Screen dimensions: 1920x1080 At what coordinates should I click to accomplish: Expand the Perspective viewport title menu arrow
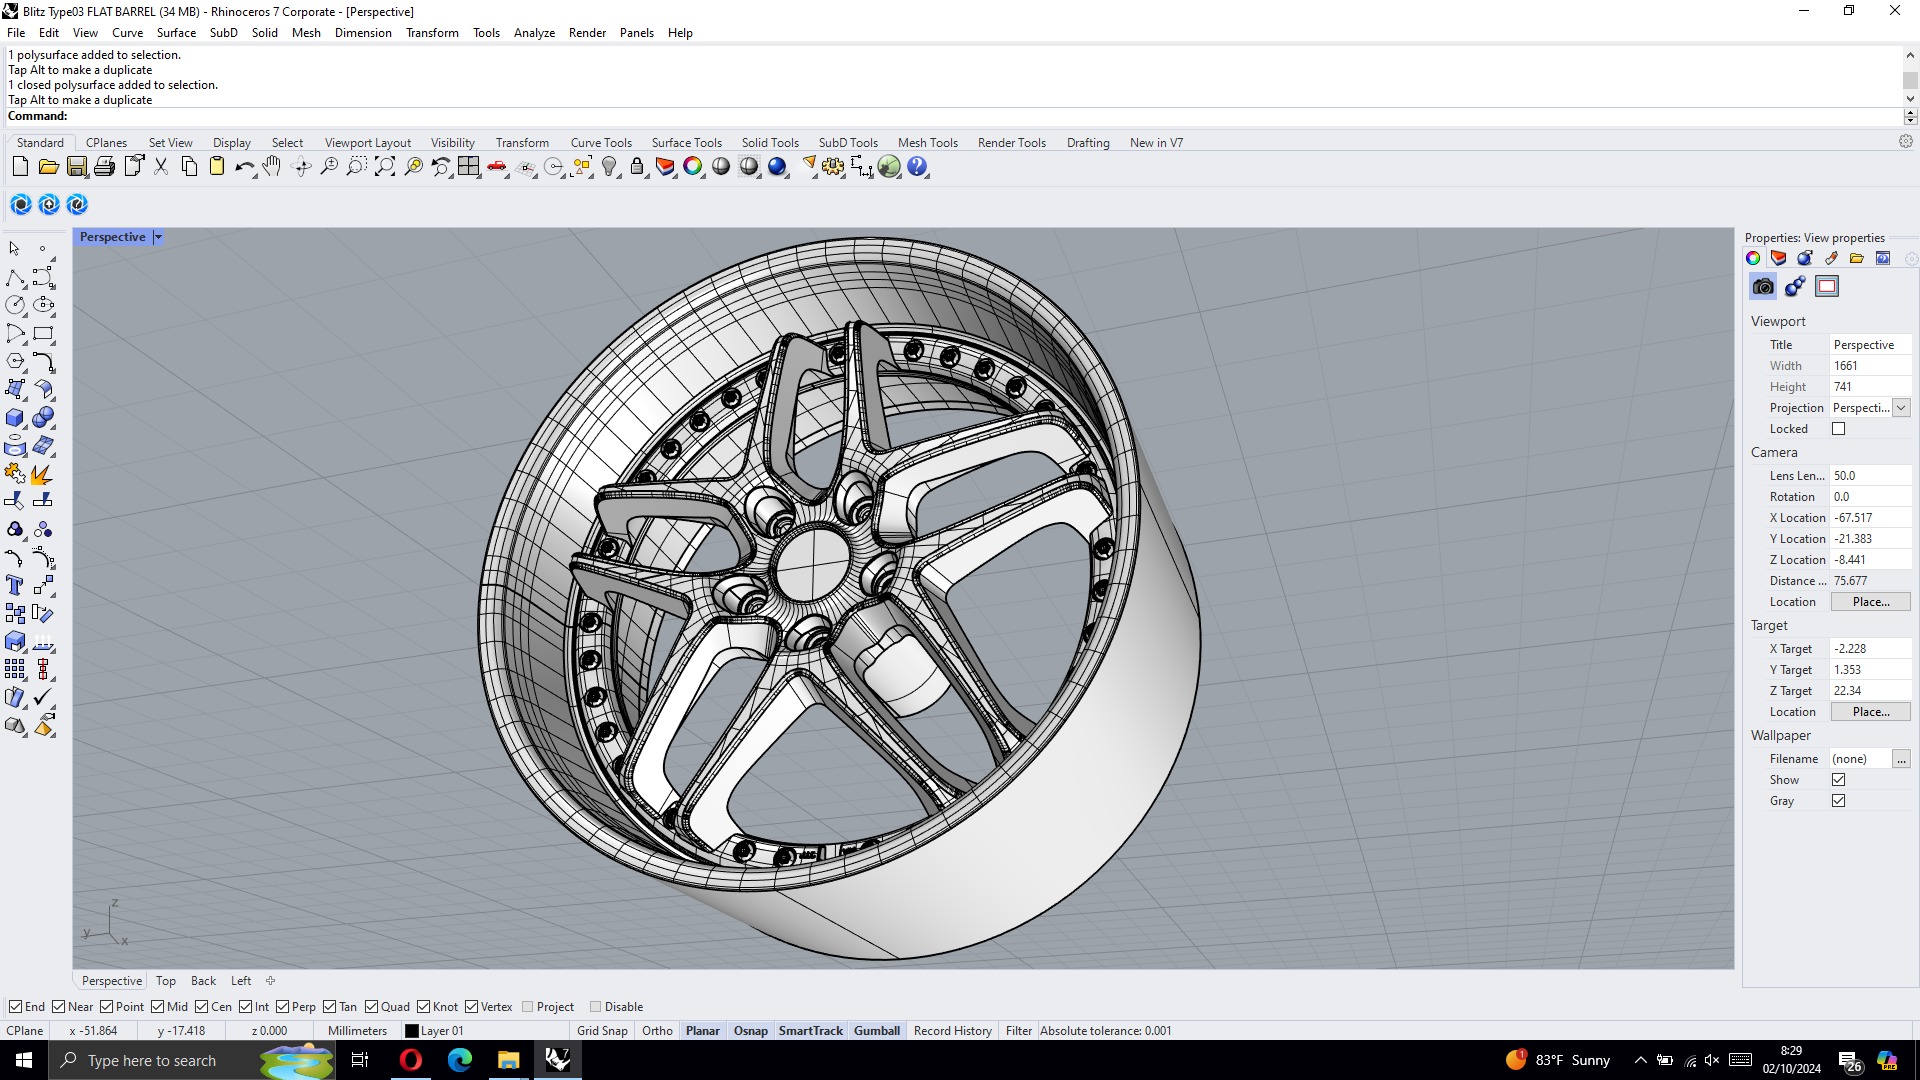pyautogui.click(x=158, y=237)
